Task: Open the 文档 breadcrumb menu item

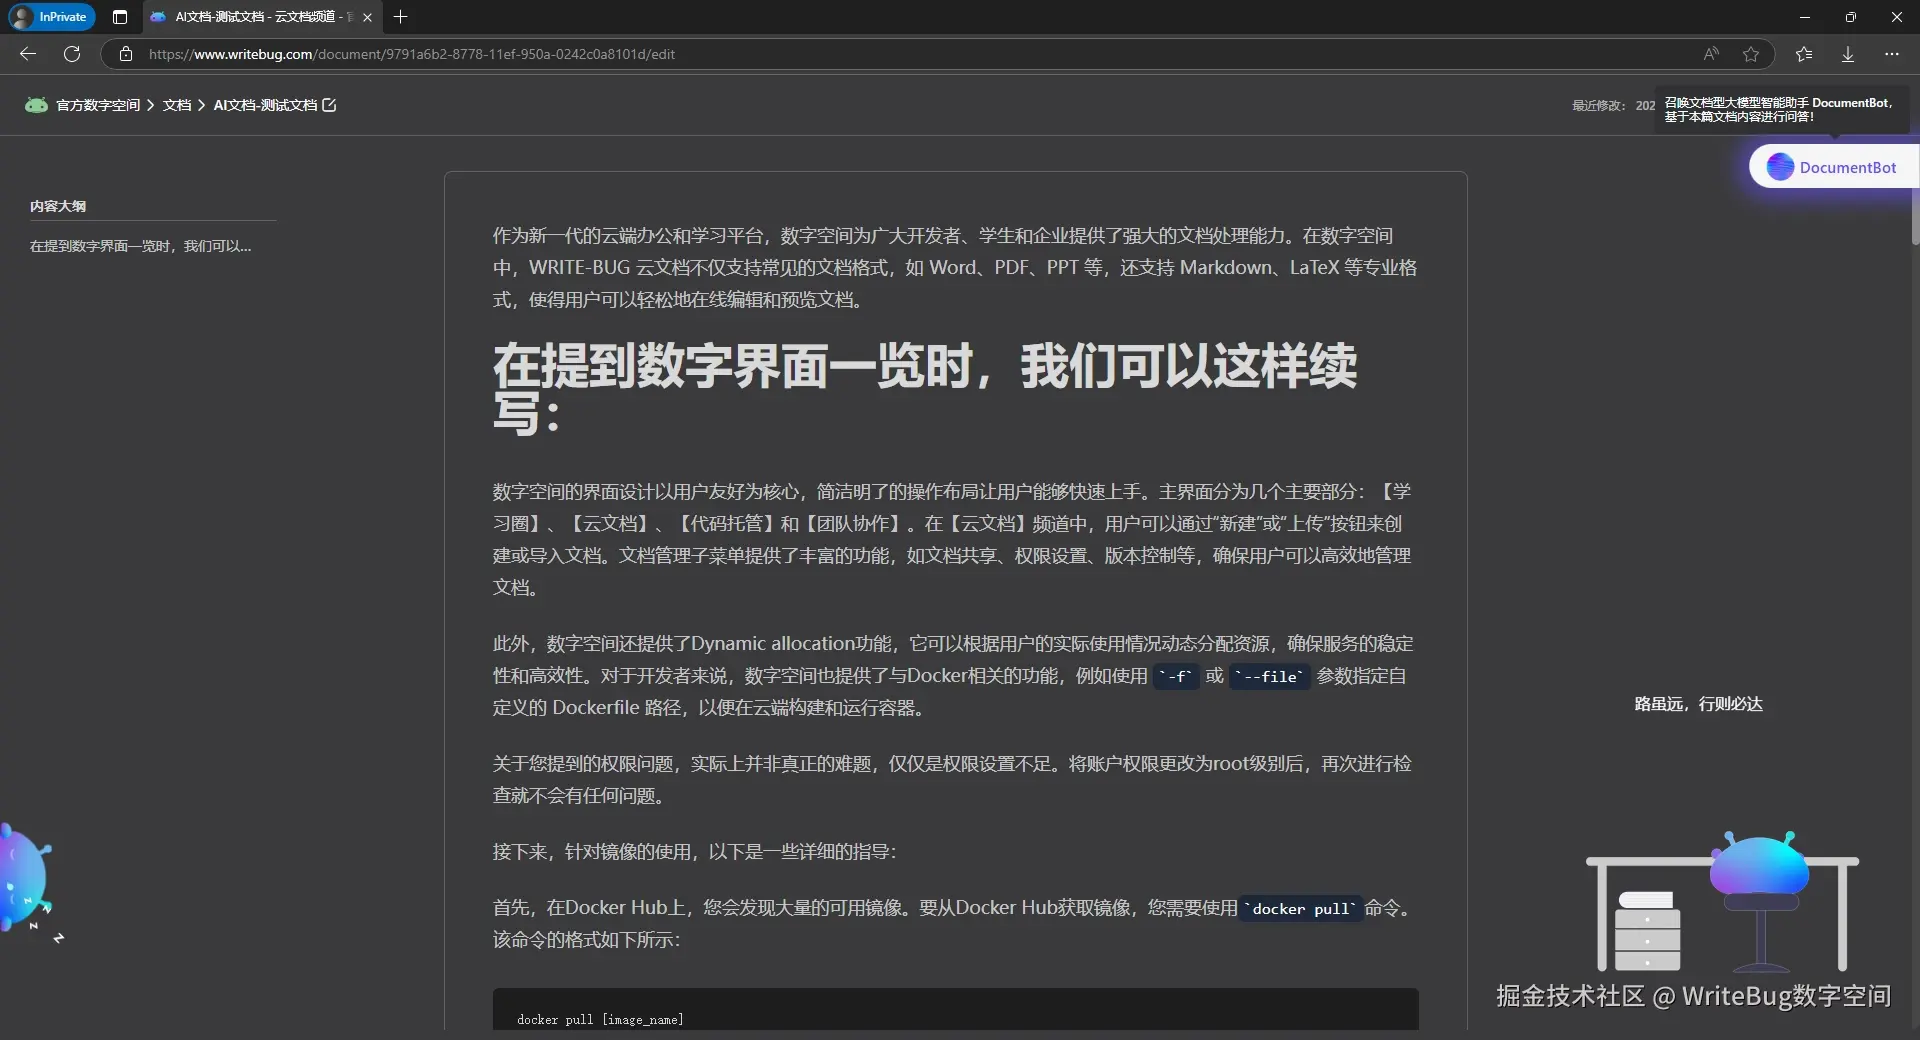Action: 177,105
